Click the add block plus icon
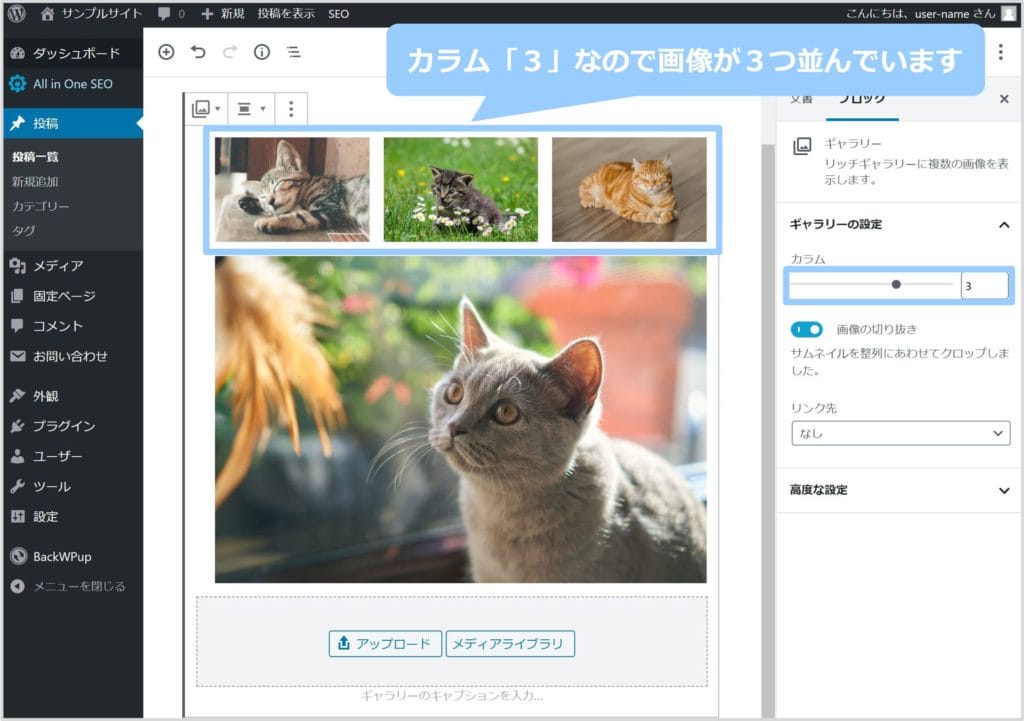Viewport: 1024px width, 721px height. click(166, 52)
